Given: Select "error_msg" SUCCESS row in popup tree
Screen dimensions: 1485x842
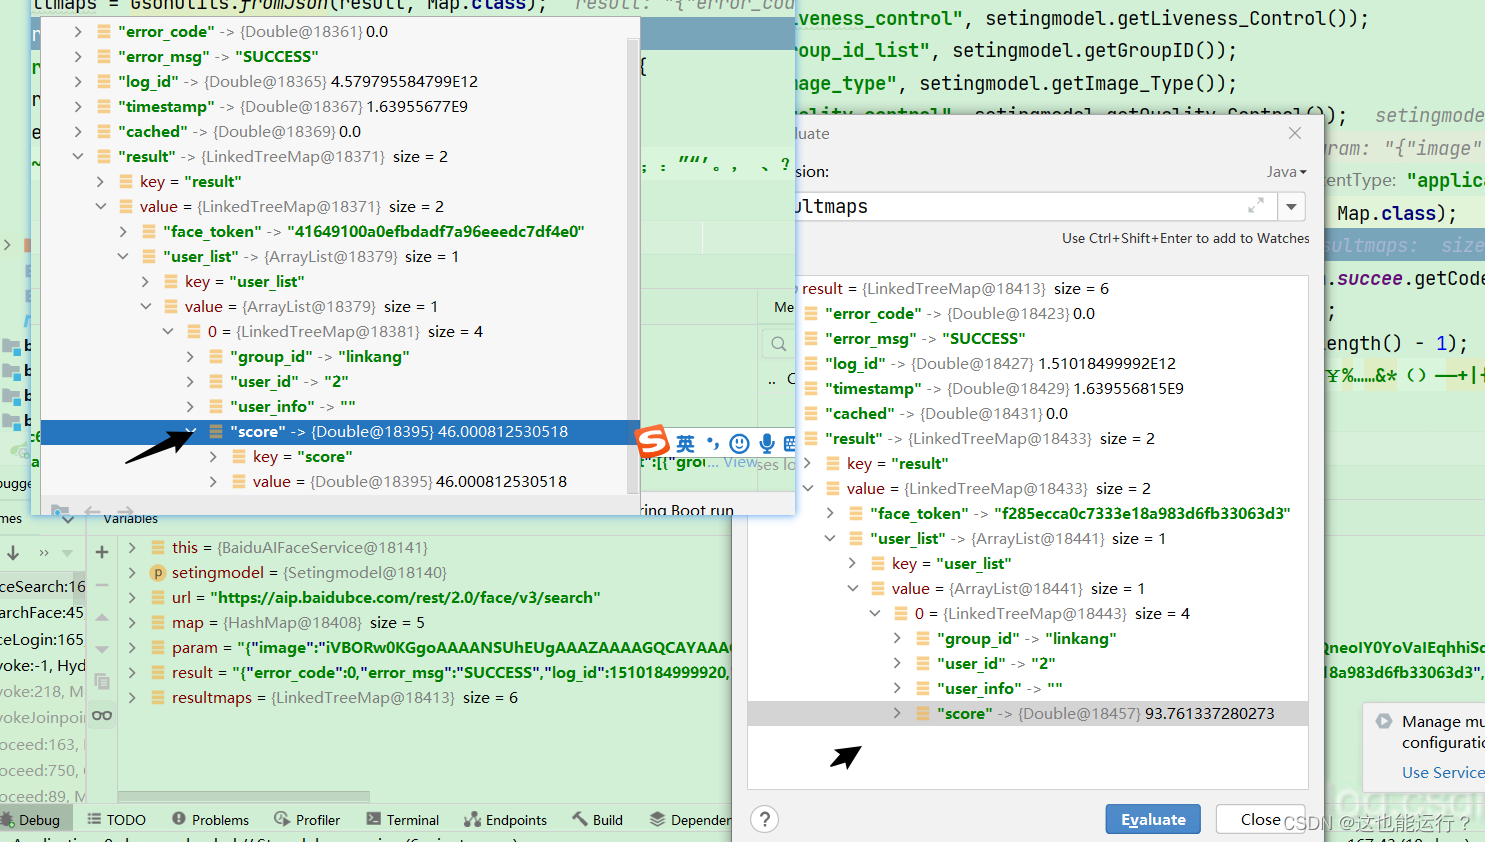Looking at the screenshot, I should click(334, 57).
